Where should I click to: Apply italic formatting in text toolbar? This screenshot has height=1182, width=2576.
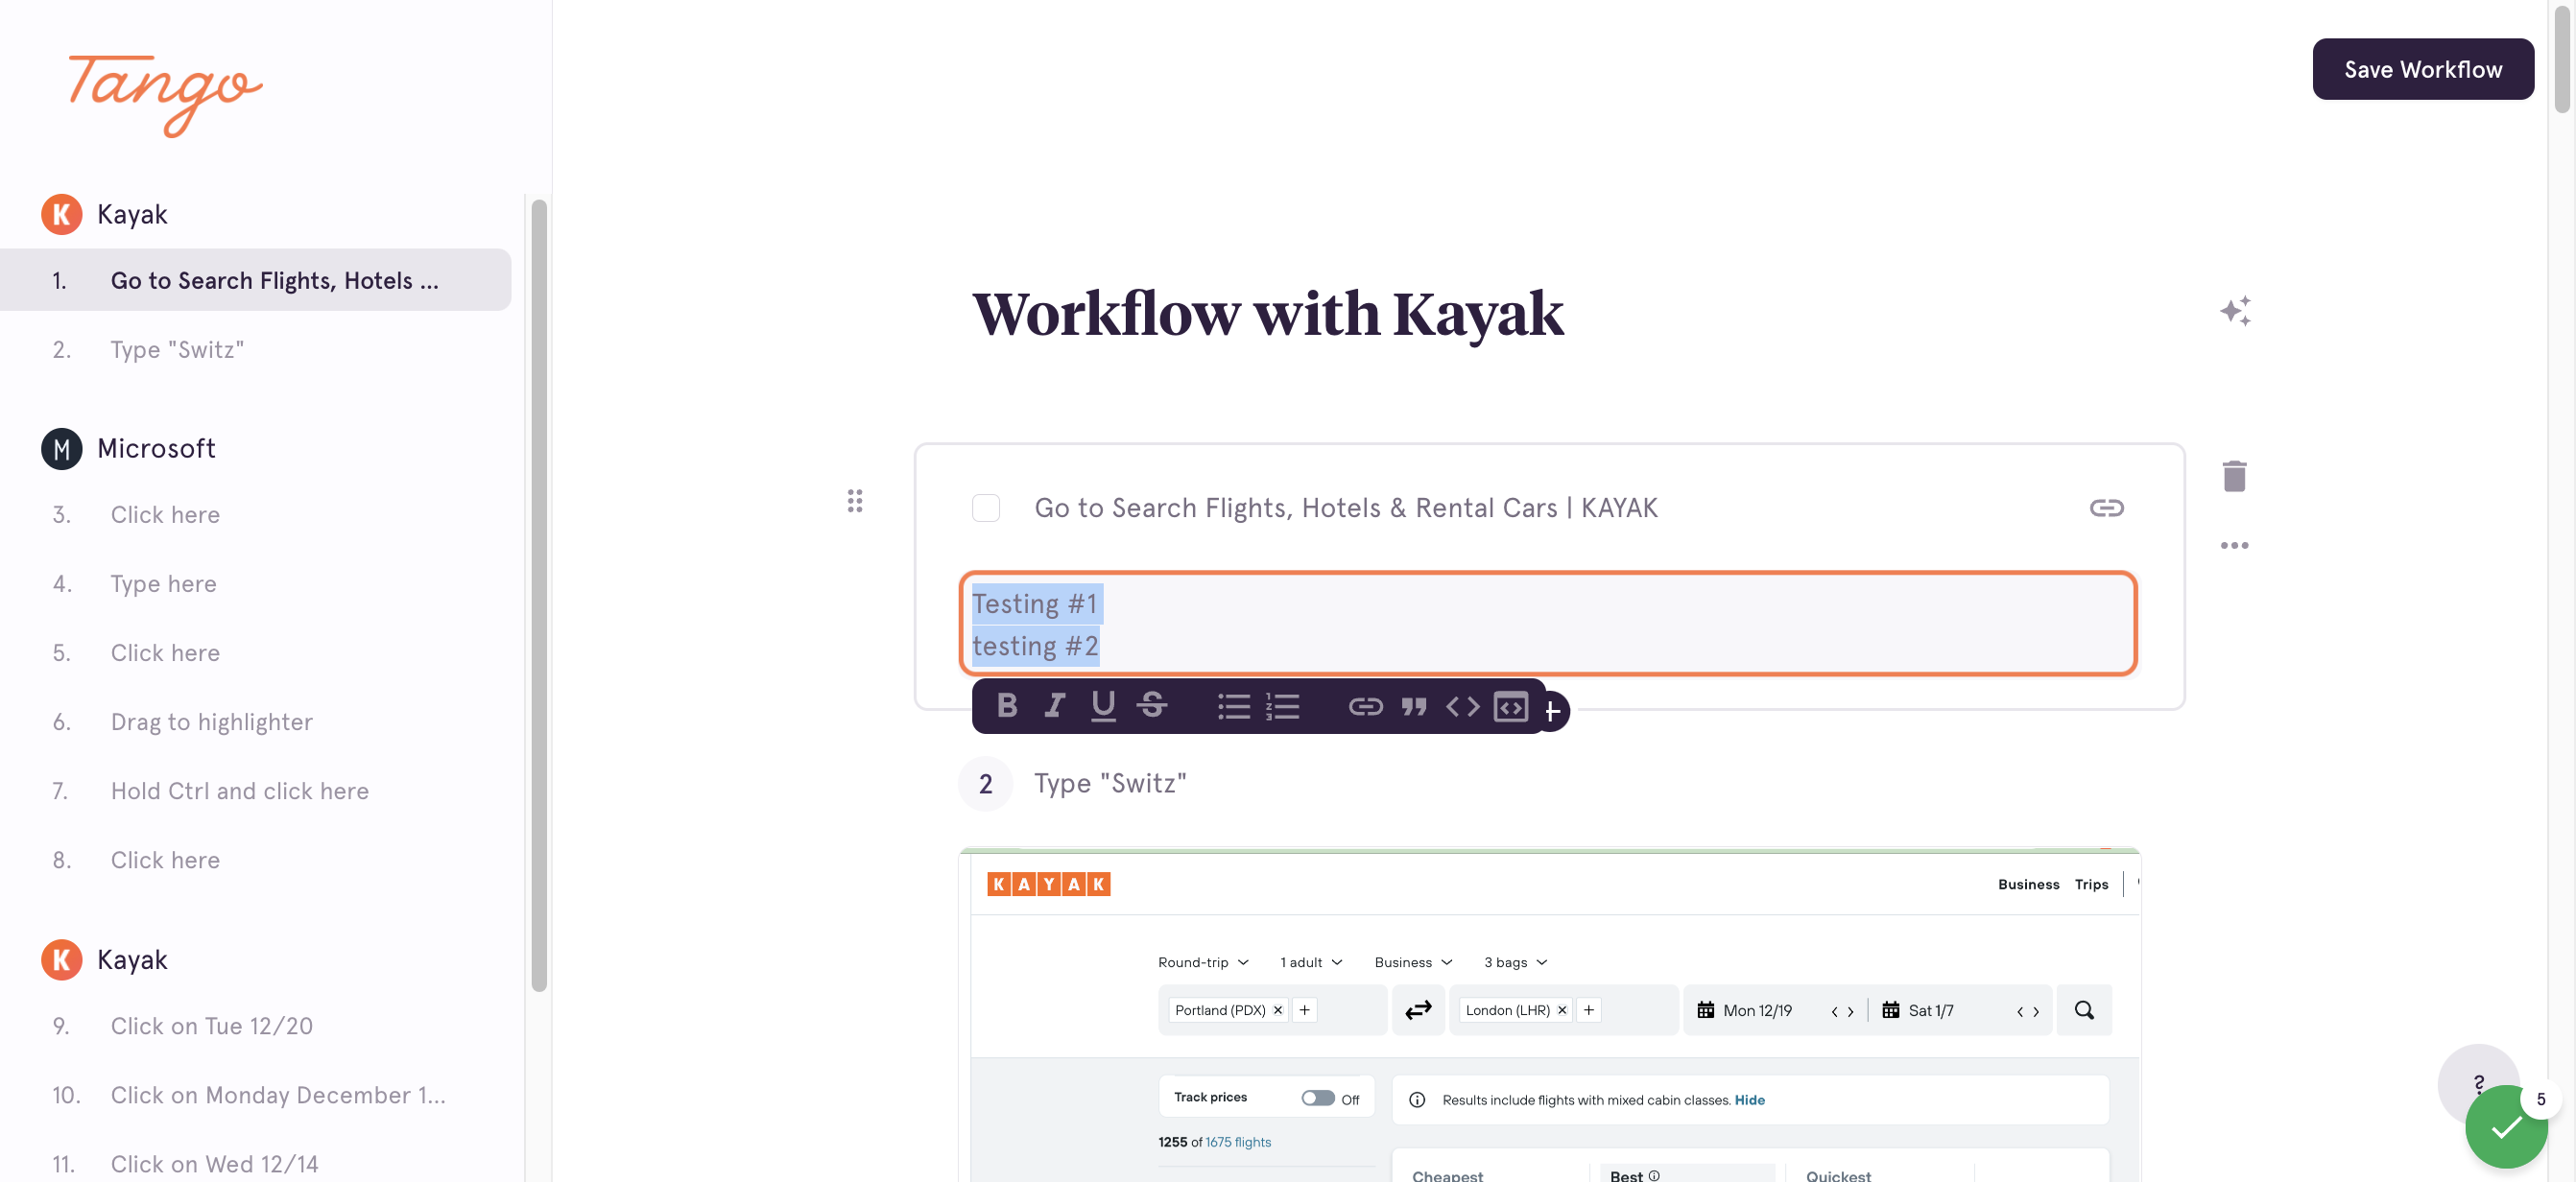[x=1054, y=706]
